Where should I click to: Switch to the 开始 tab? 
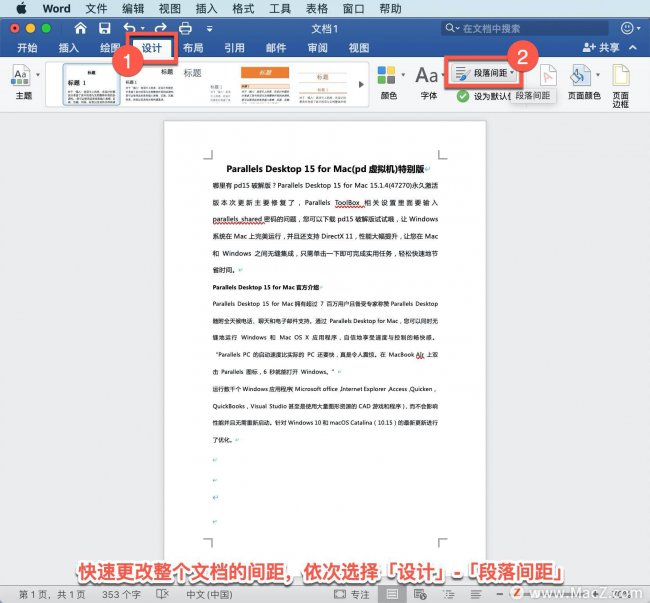[27, 48]
